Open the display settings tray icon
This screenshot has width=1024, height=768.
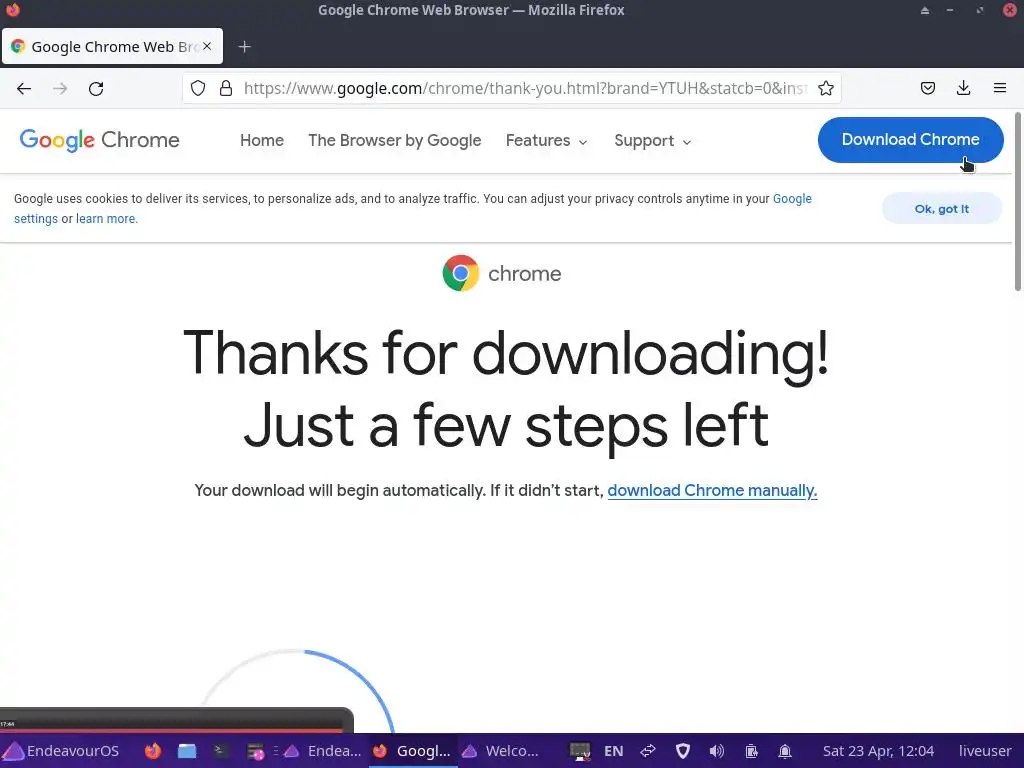pos(580,751)
